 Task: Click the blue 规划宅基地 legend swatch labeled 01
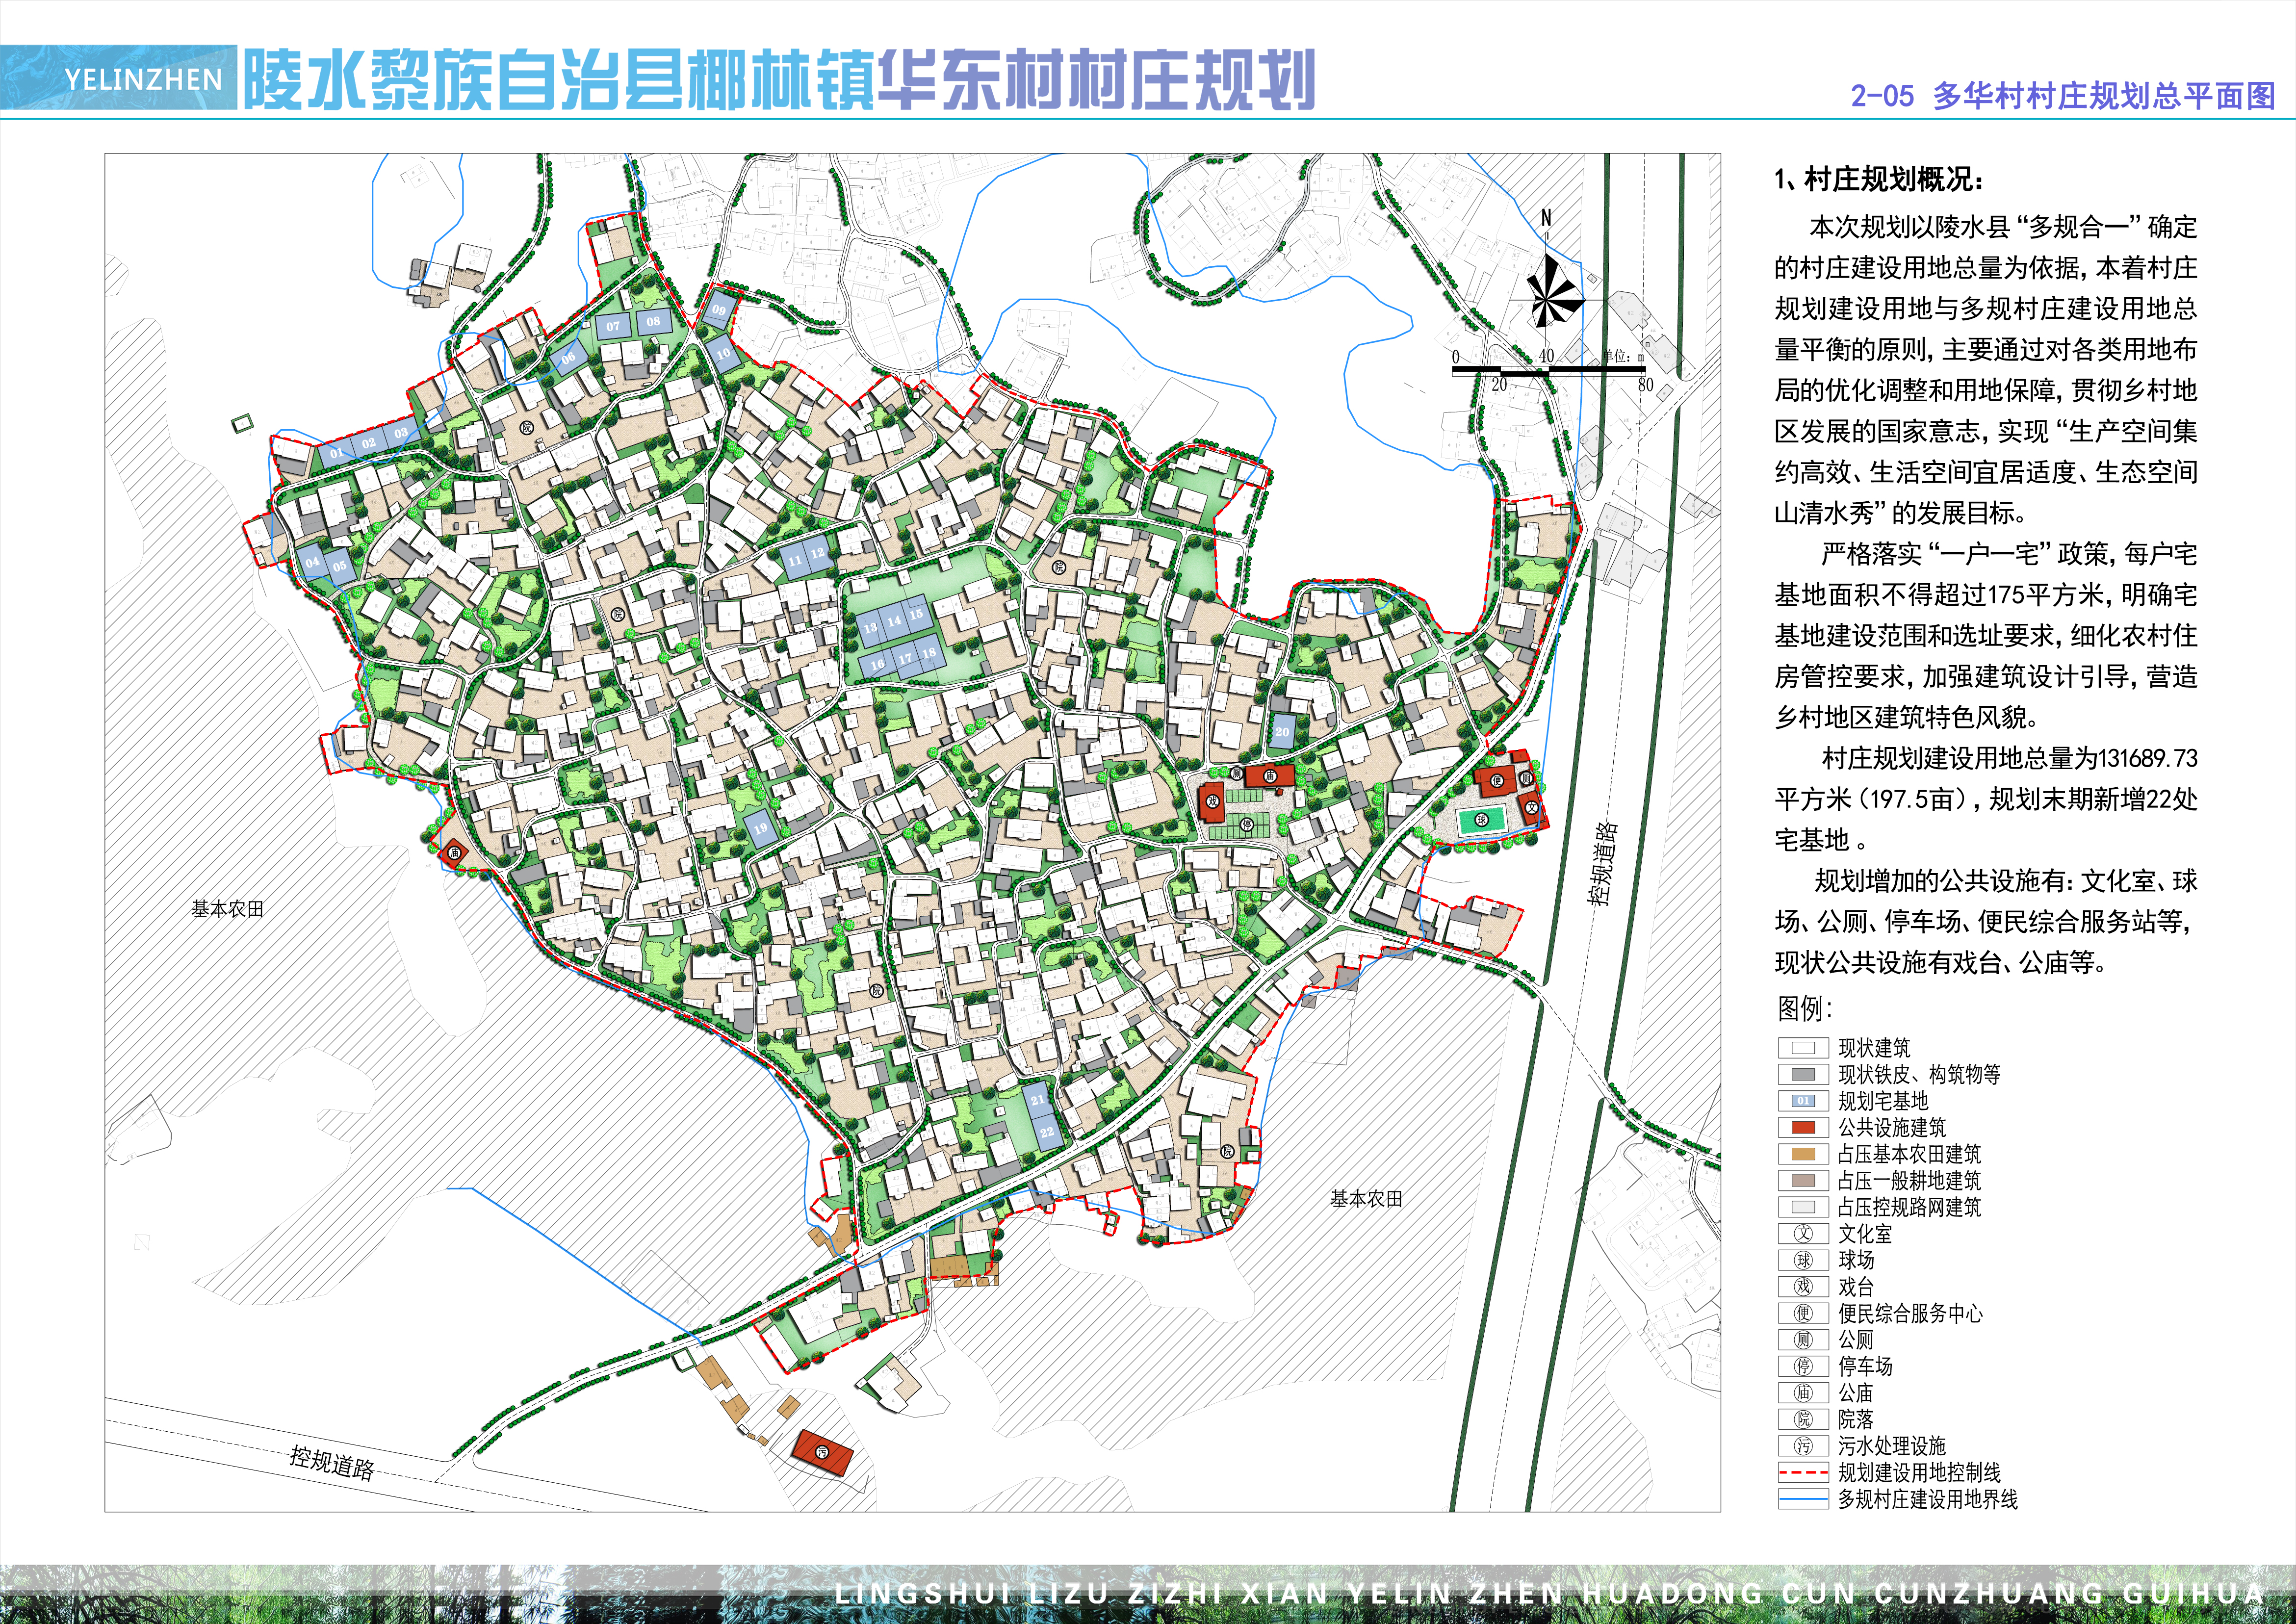(1803, 1101)
